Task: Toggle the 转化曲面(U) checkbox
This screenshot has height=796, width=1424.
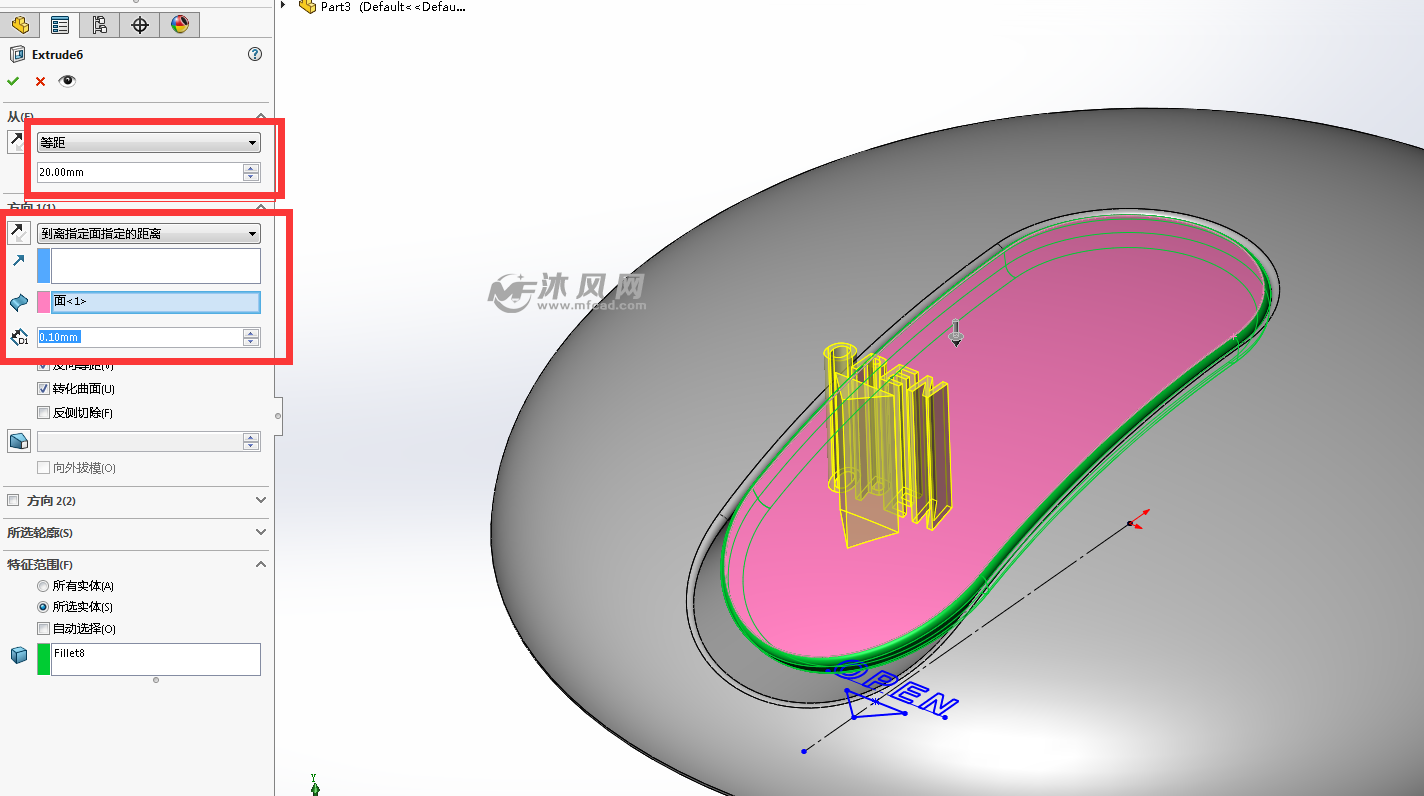Action: click(x=43, y=389)
